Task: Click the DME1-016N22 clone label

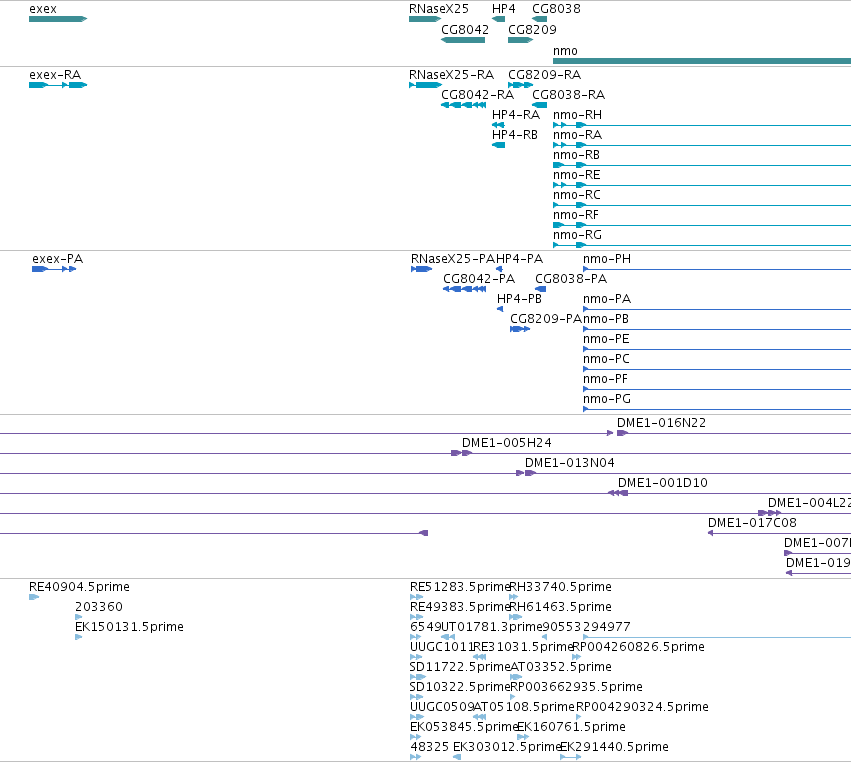Action: [x=662, y=423]
